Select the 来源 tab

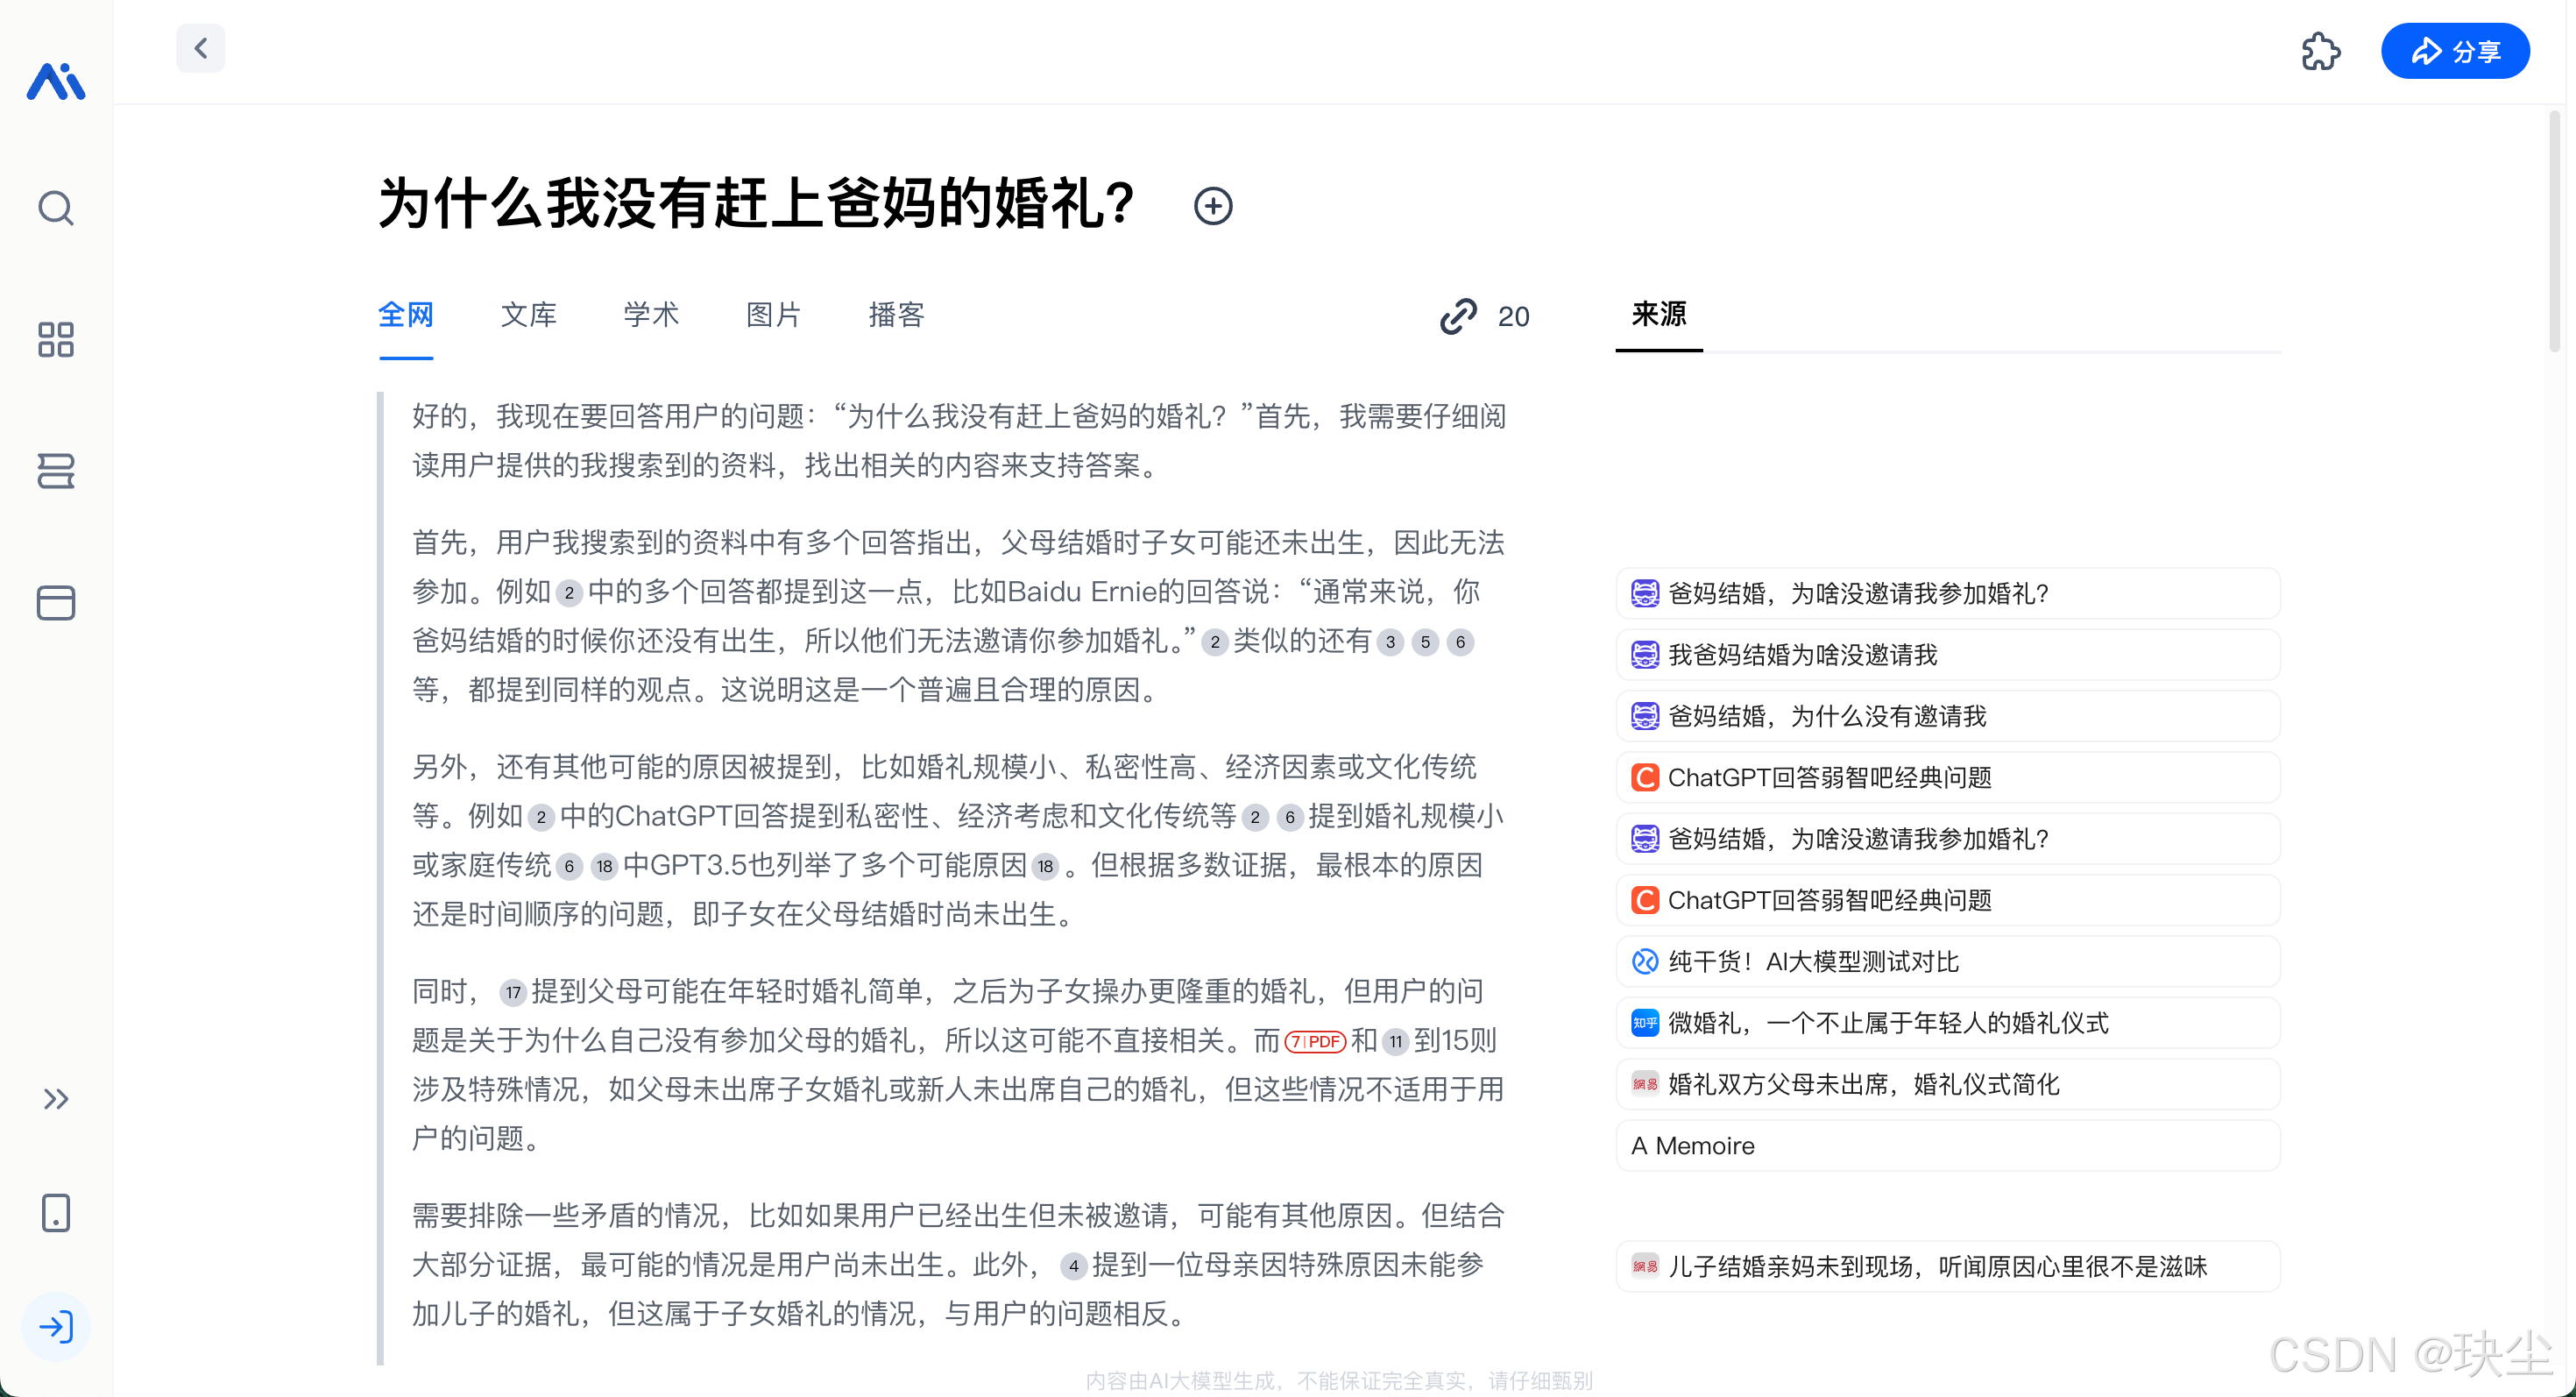[x=1658, y=314]
